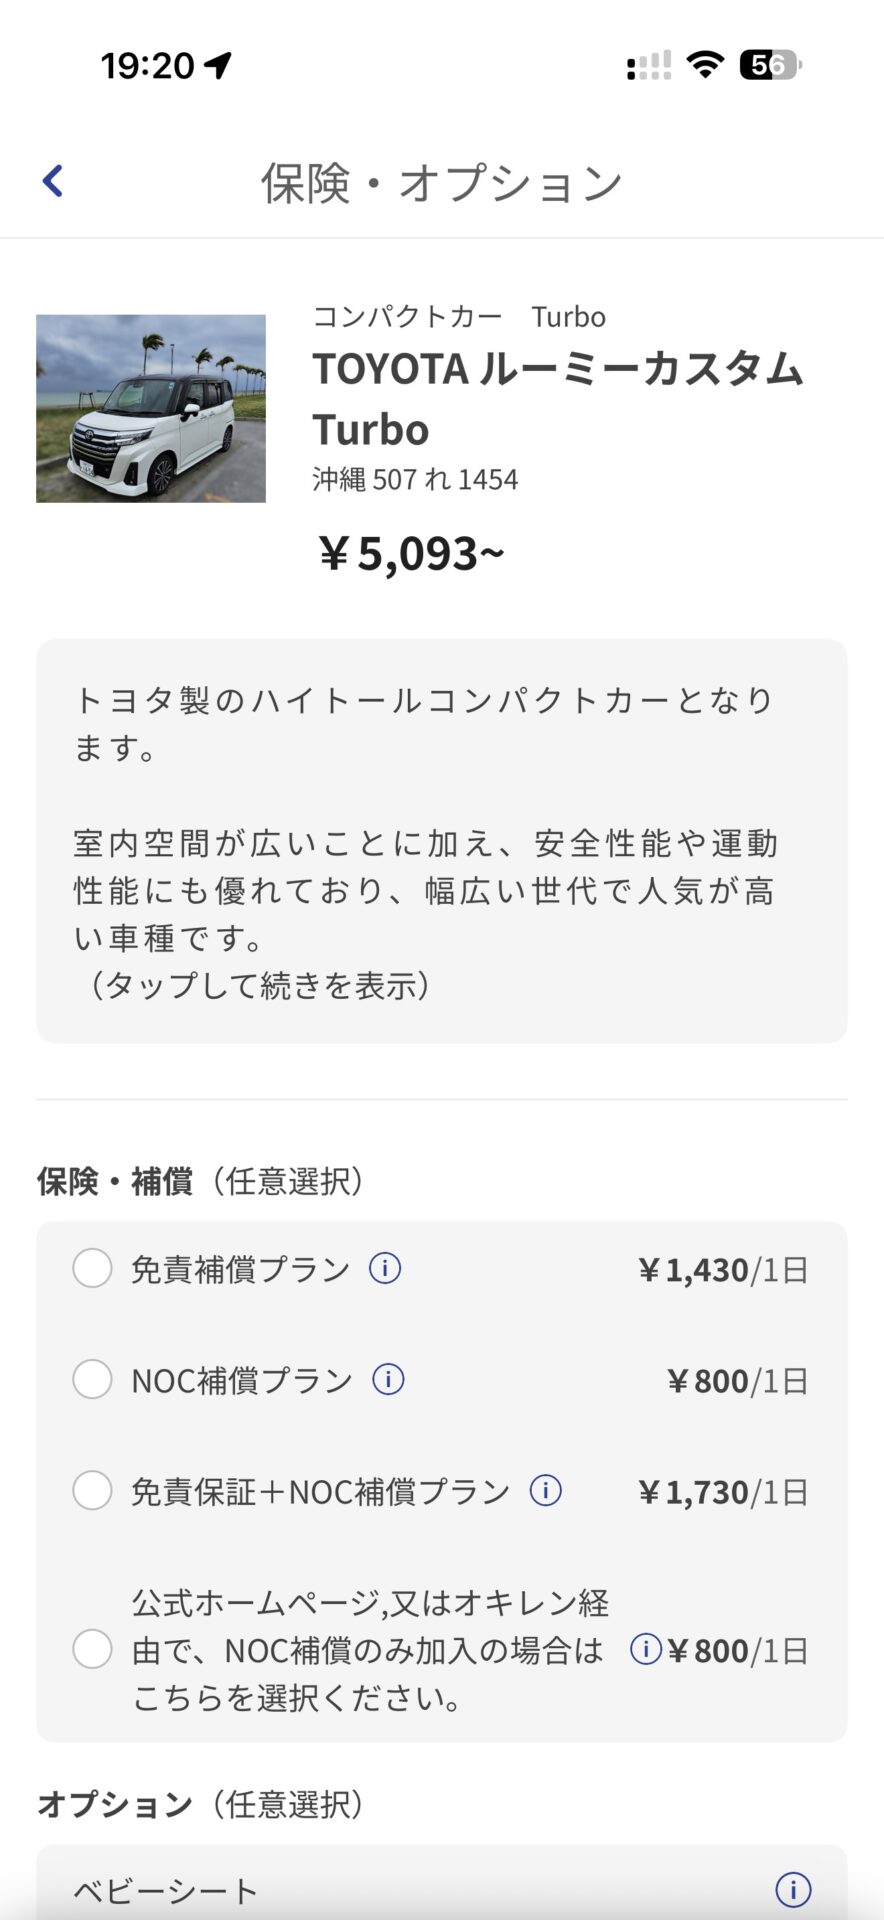Tap the 免責保証＋NOC補償プラン label text
This screenshot has height=1920, width=884.
point(320,1491)
